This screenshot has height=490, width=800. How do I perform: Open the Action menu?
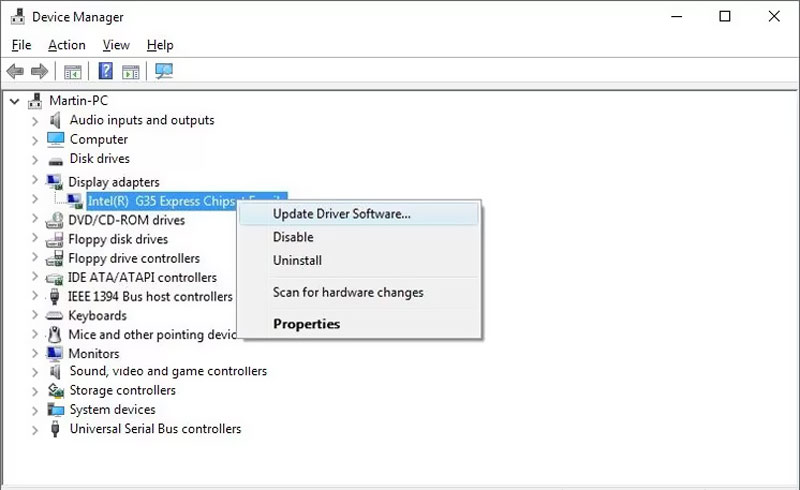(67, 45)
